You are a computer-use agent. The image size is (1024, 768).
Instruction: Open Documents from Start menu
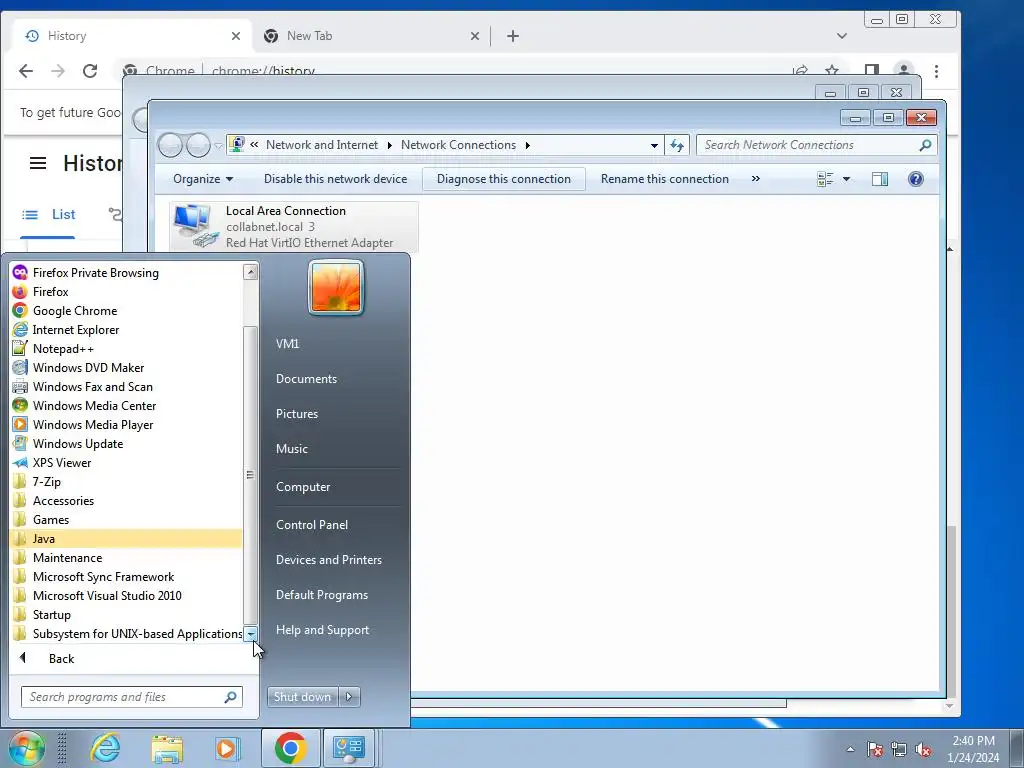(x=306, y=379)
